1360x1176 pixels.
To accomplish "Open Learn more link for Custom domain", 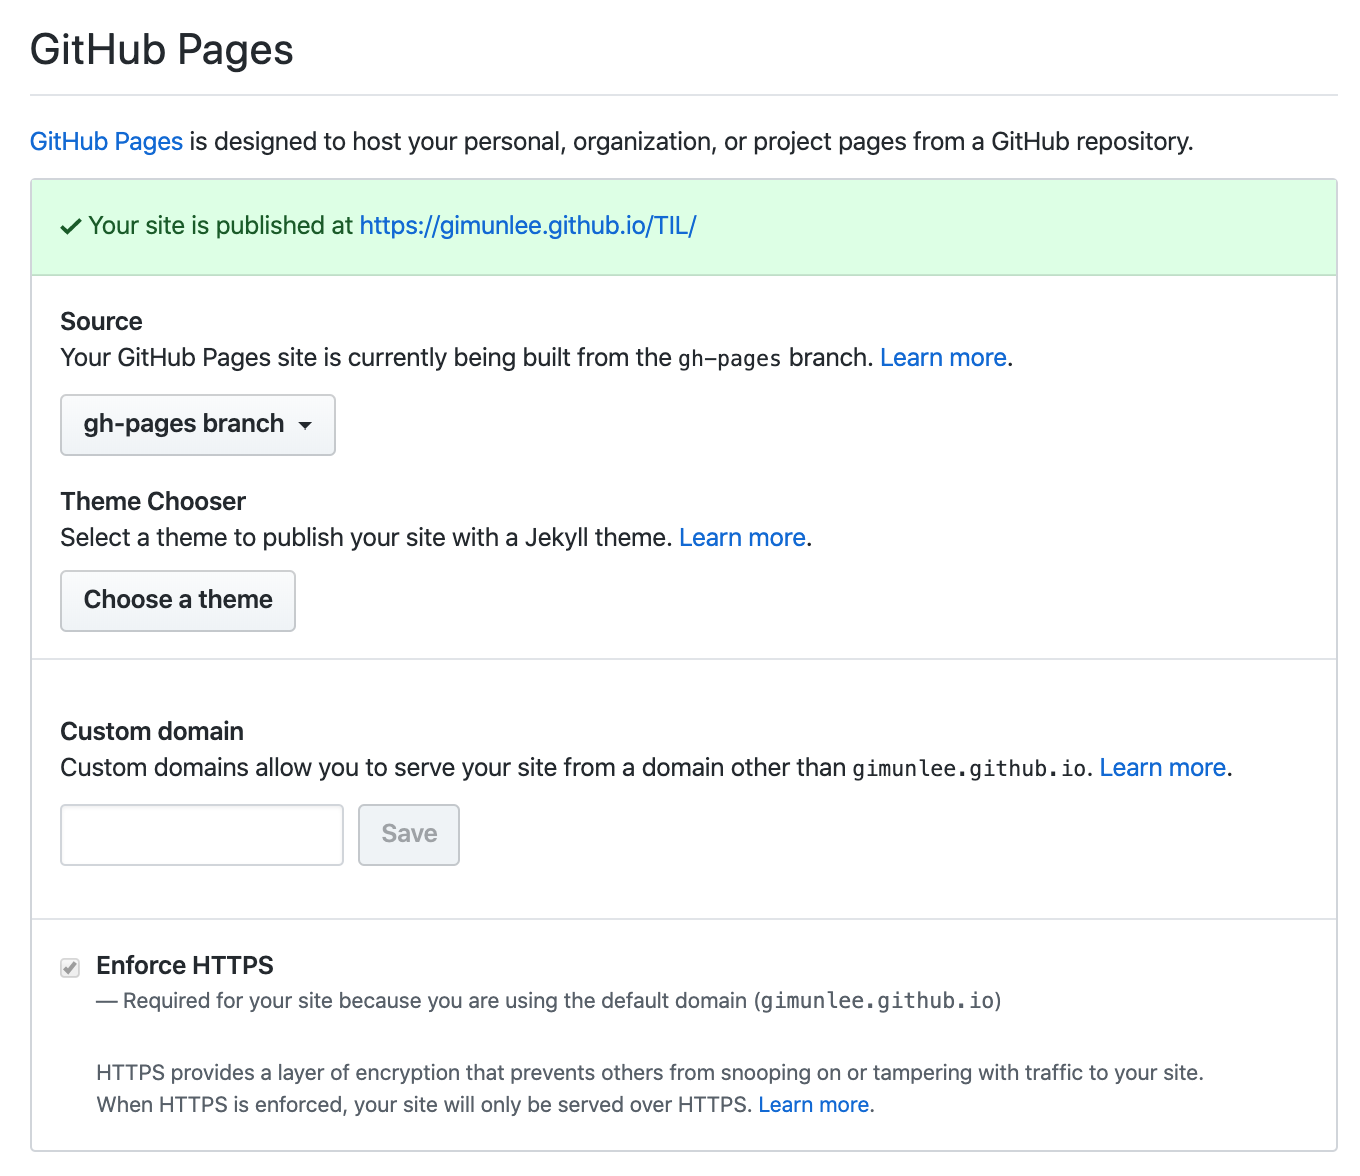I will [1163, 768].
